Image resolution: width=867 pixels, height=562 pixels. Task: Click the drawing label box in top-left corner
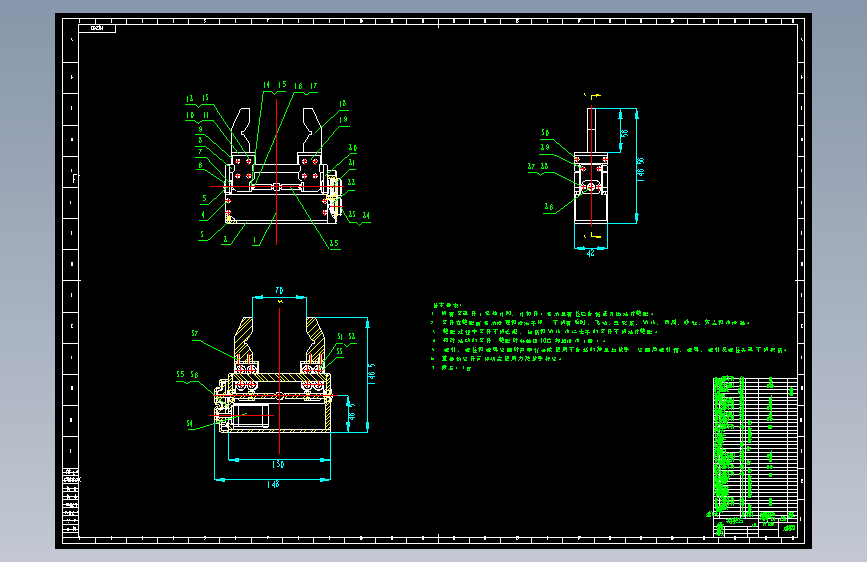coord(97,28)
